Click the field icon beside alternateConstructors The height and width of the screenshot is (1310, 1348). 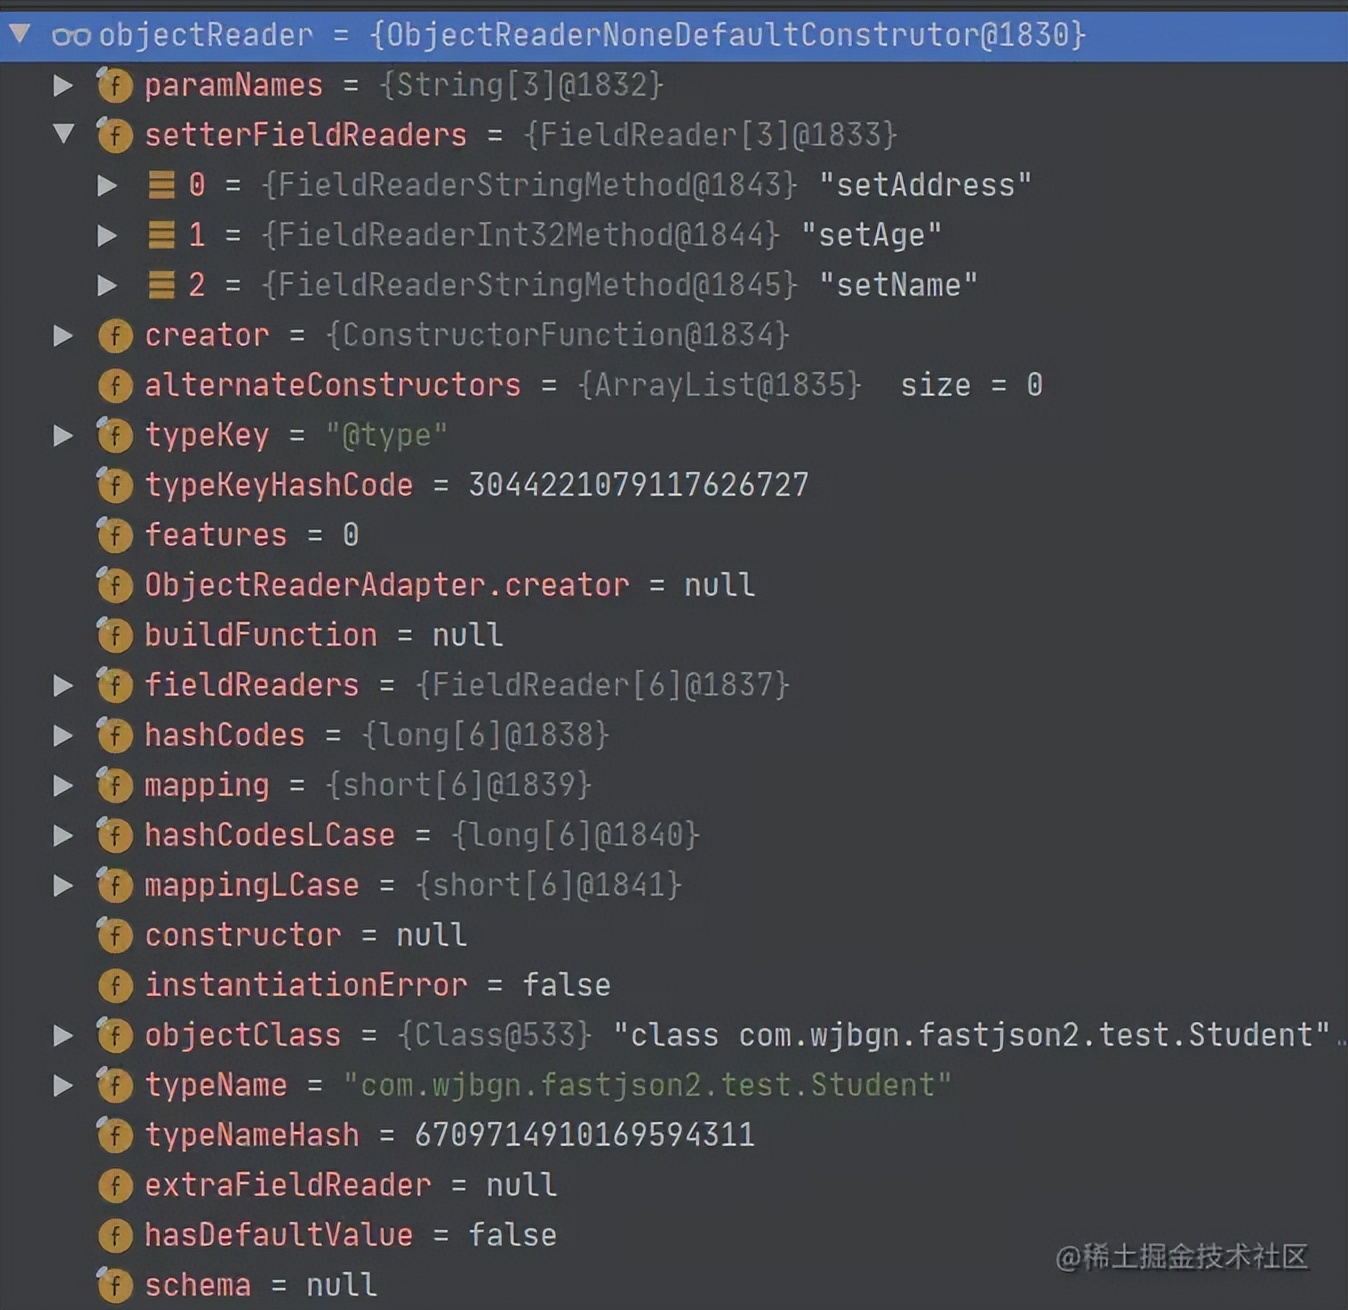click(x=114, y=386)
